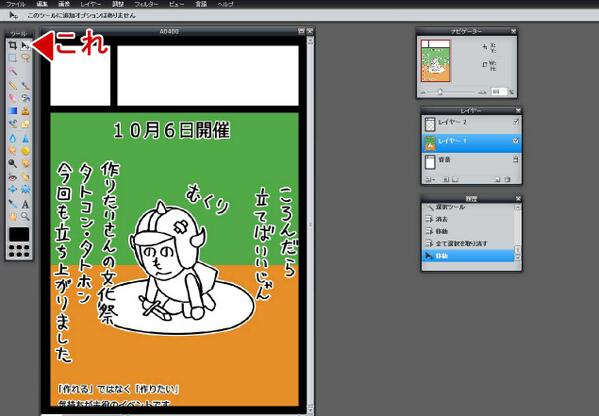This screenshot has height=416, width=599.
Task: Choose the Blur water drop tool
Action: pyautogui.click(x=13, y=138)
